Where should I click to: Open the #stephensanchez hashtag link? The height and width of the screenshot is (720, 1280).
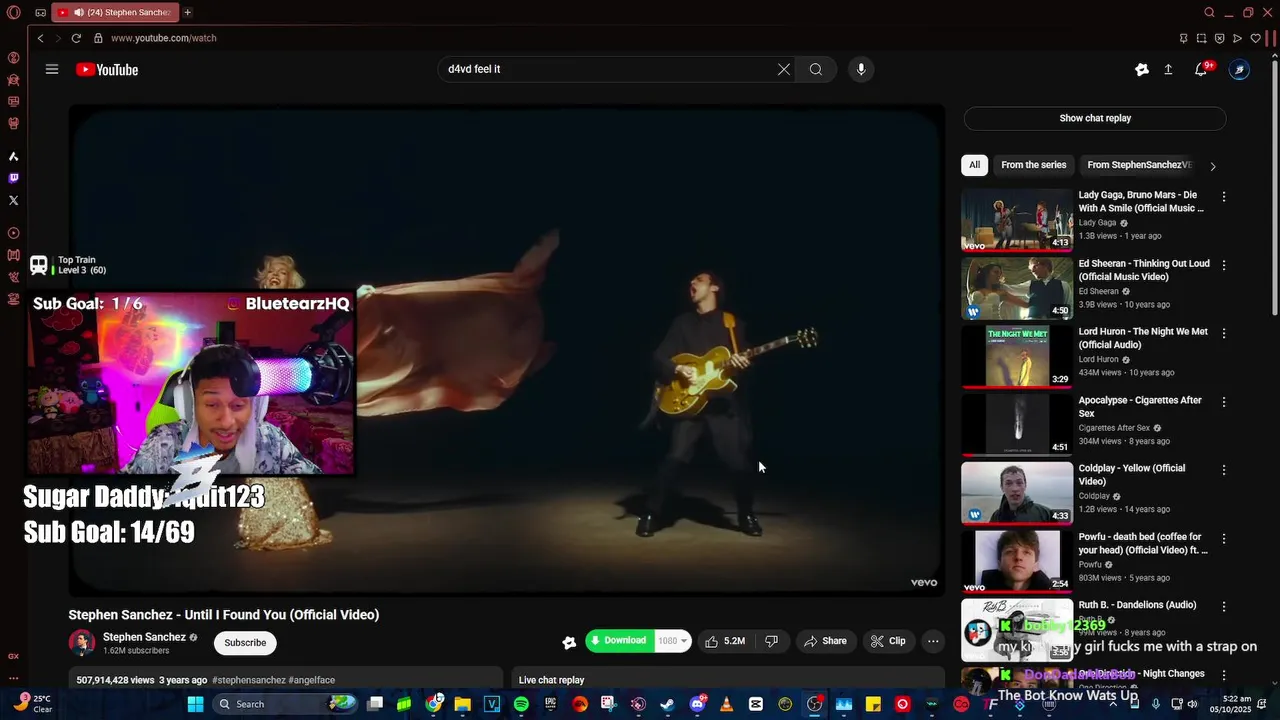[249, 680]
